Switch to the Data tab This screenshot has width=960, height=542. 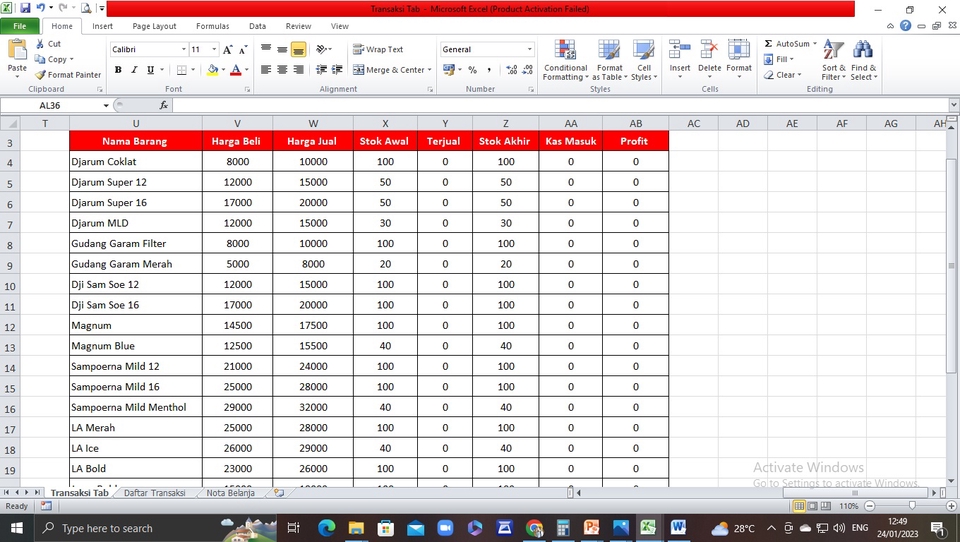point(257,26)
